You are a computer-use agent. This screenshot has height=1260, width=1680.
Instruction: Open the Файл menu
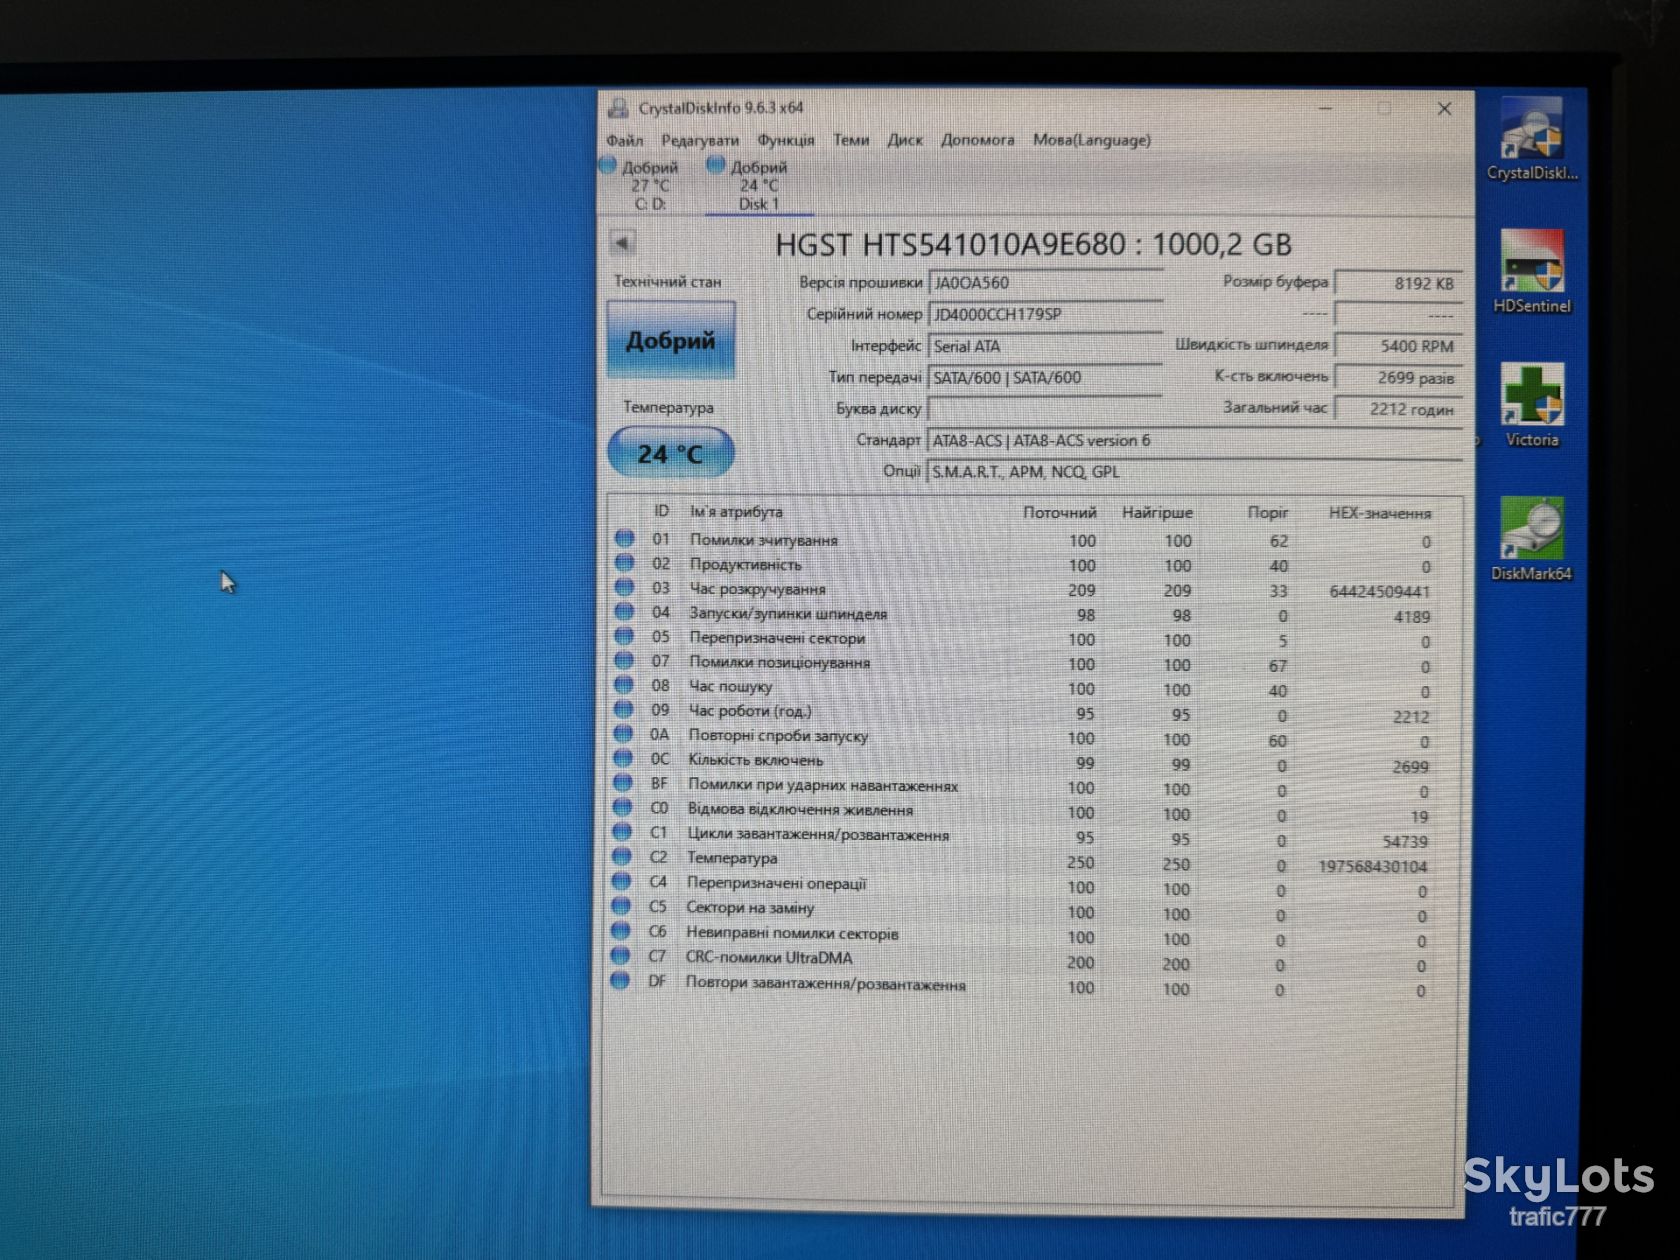(624, 140)
